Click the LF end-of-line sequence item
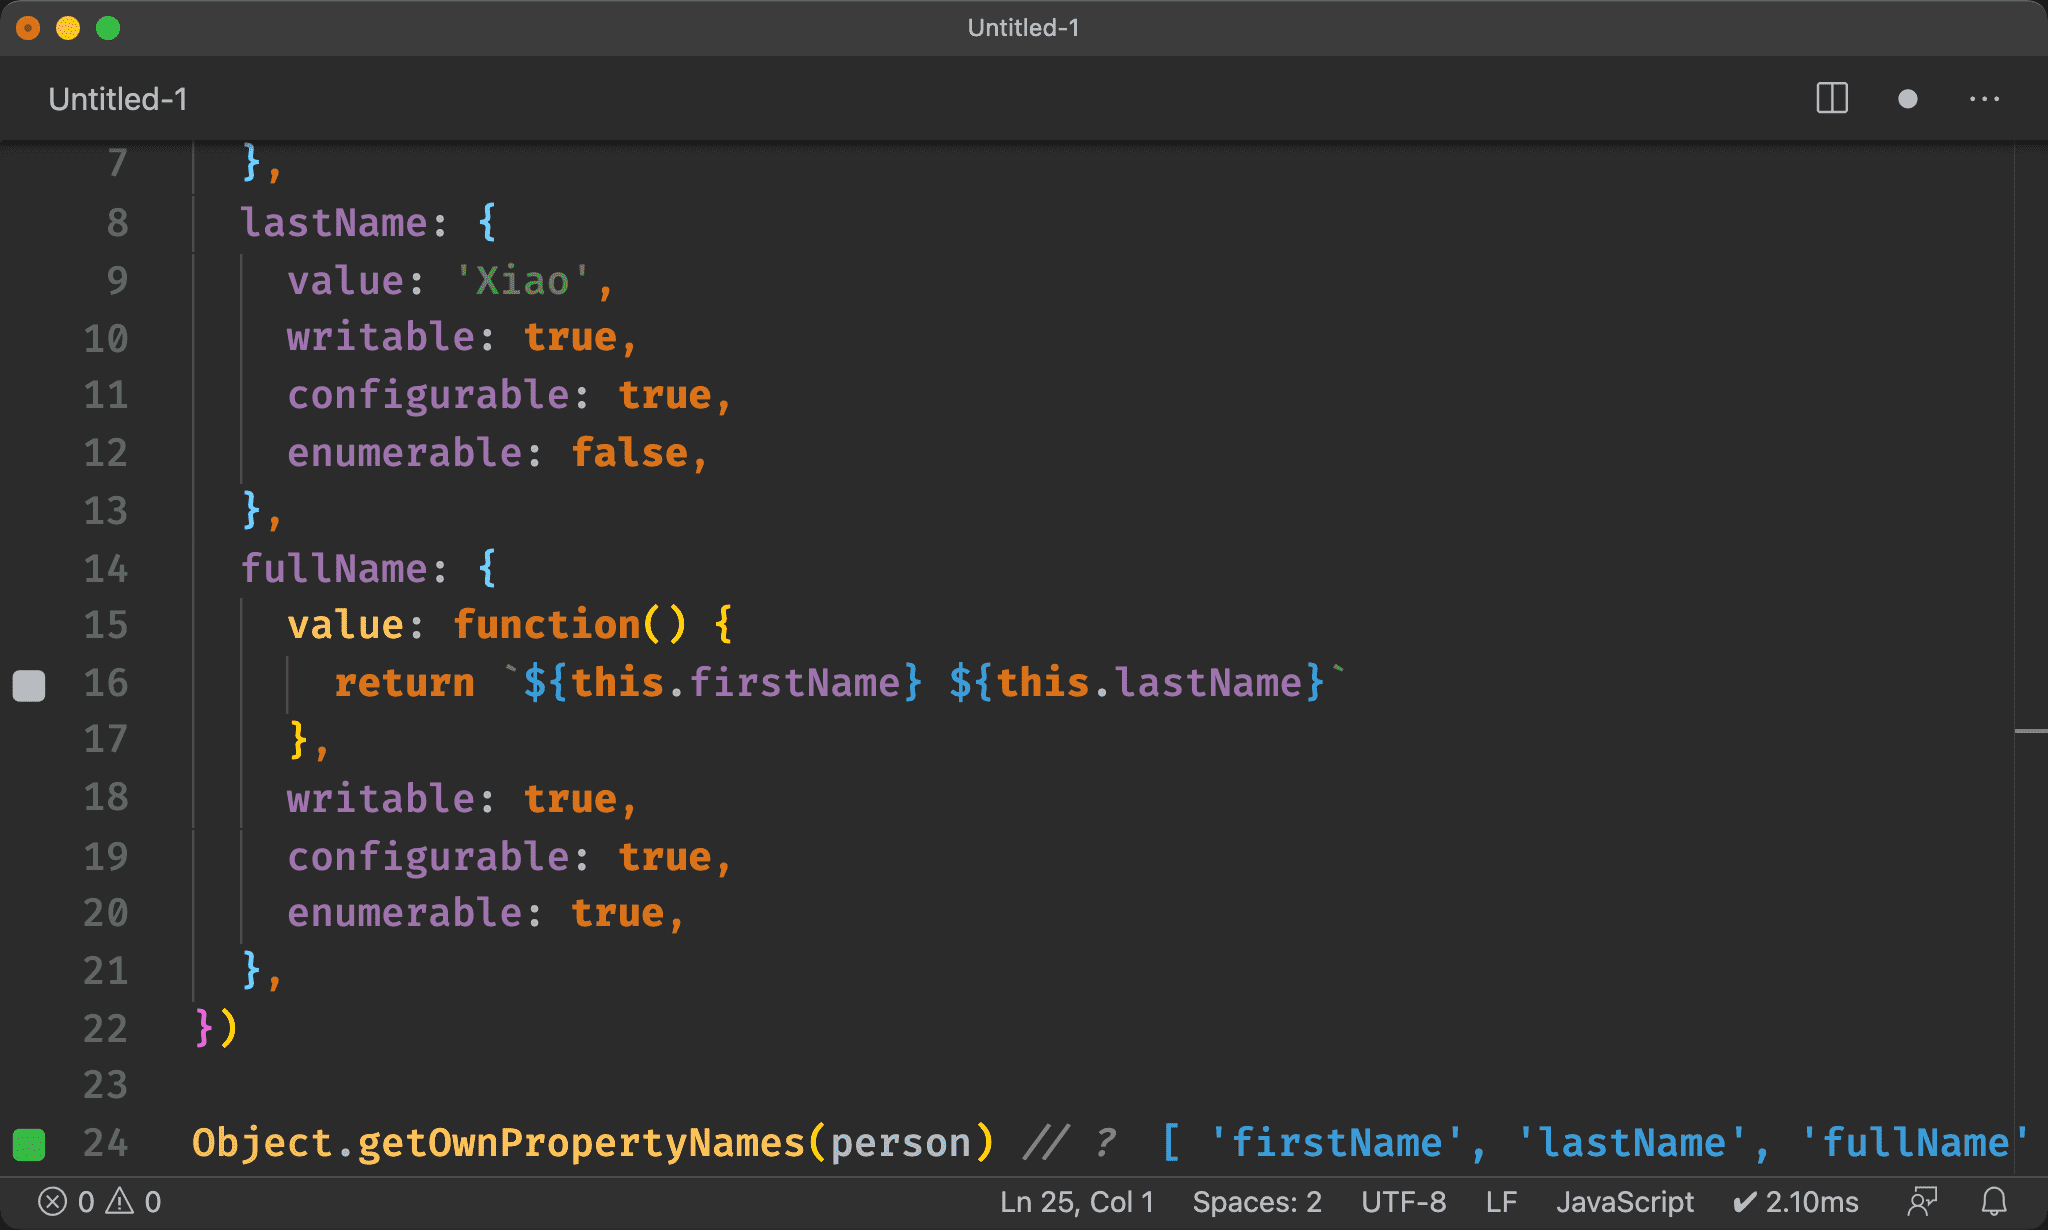 (x=1500, y=1201)
